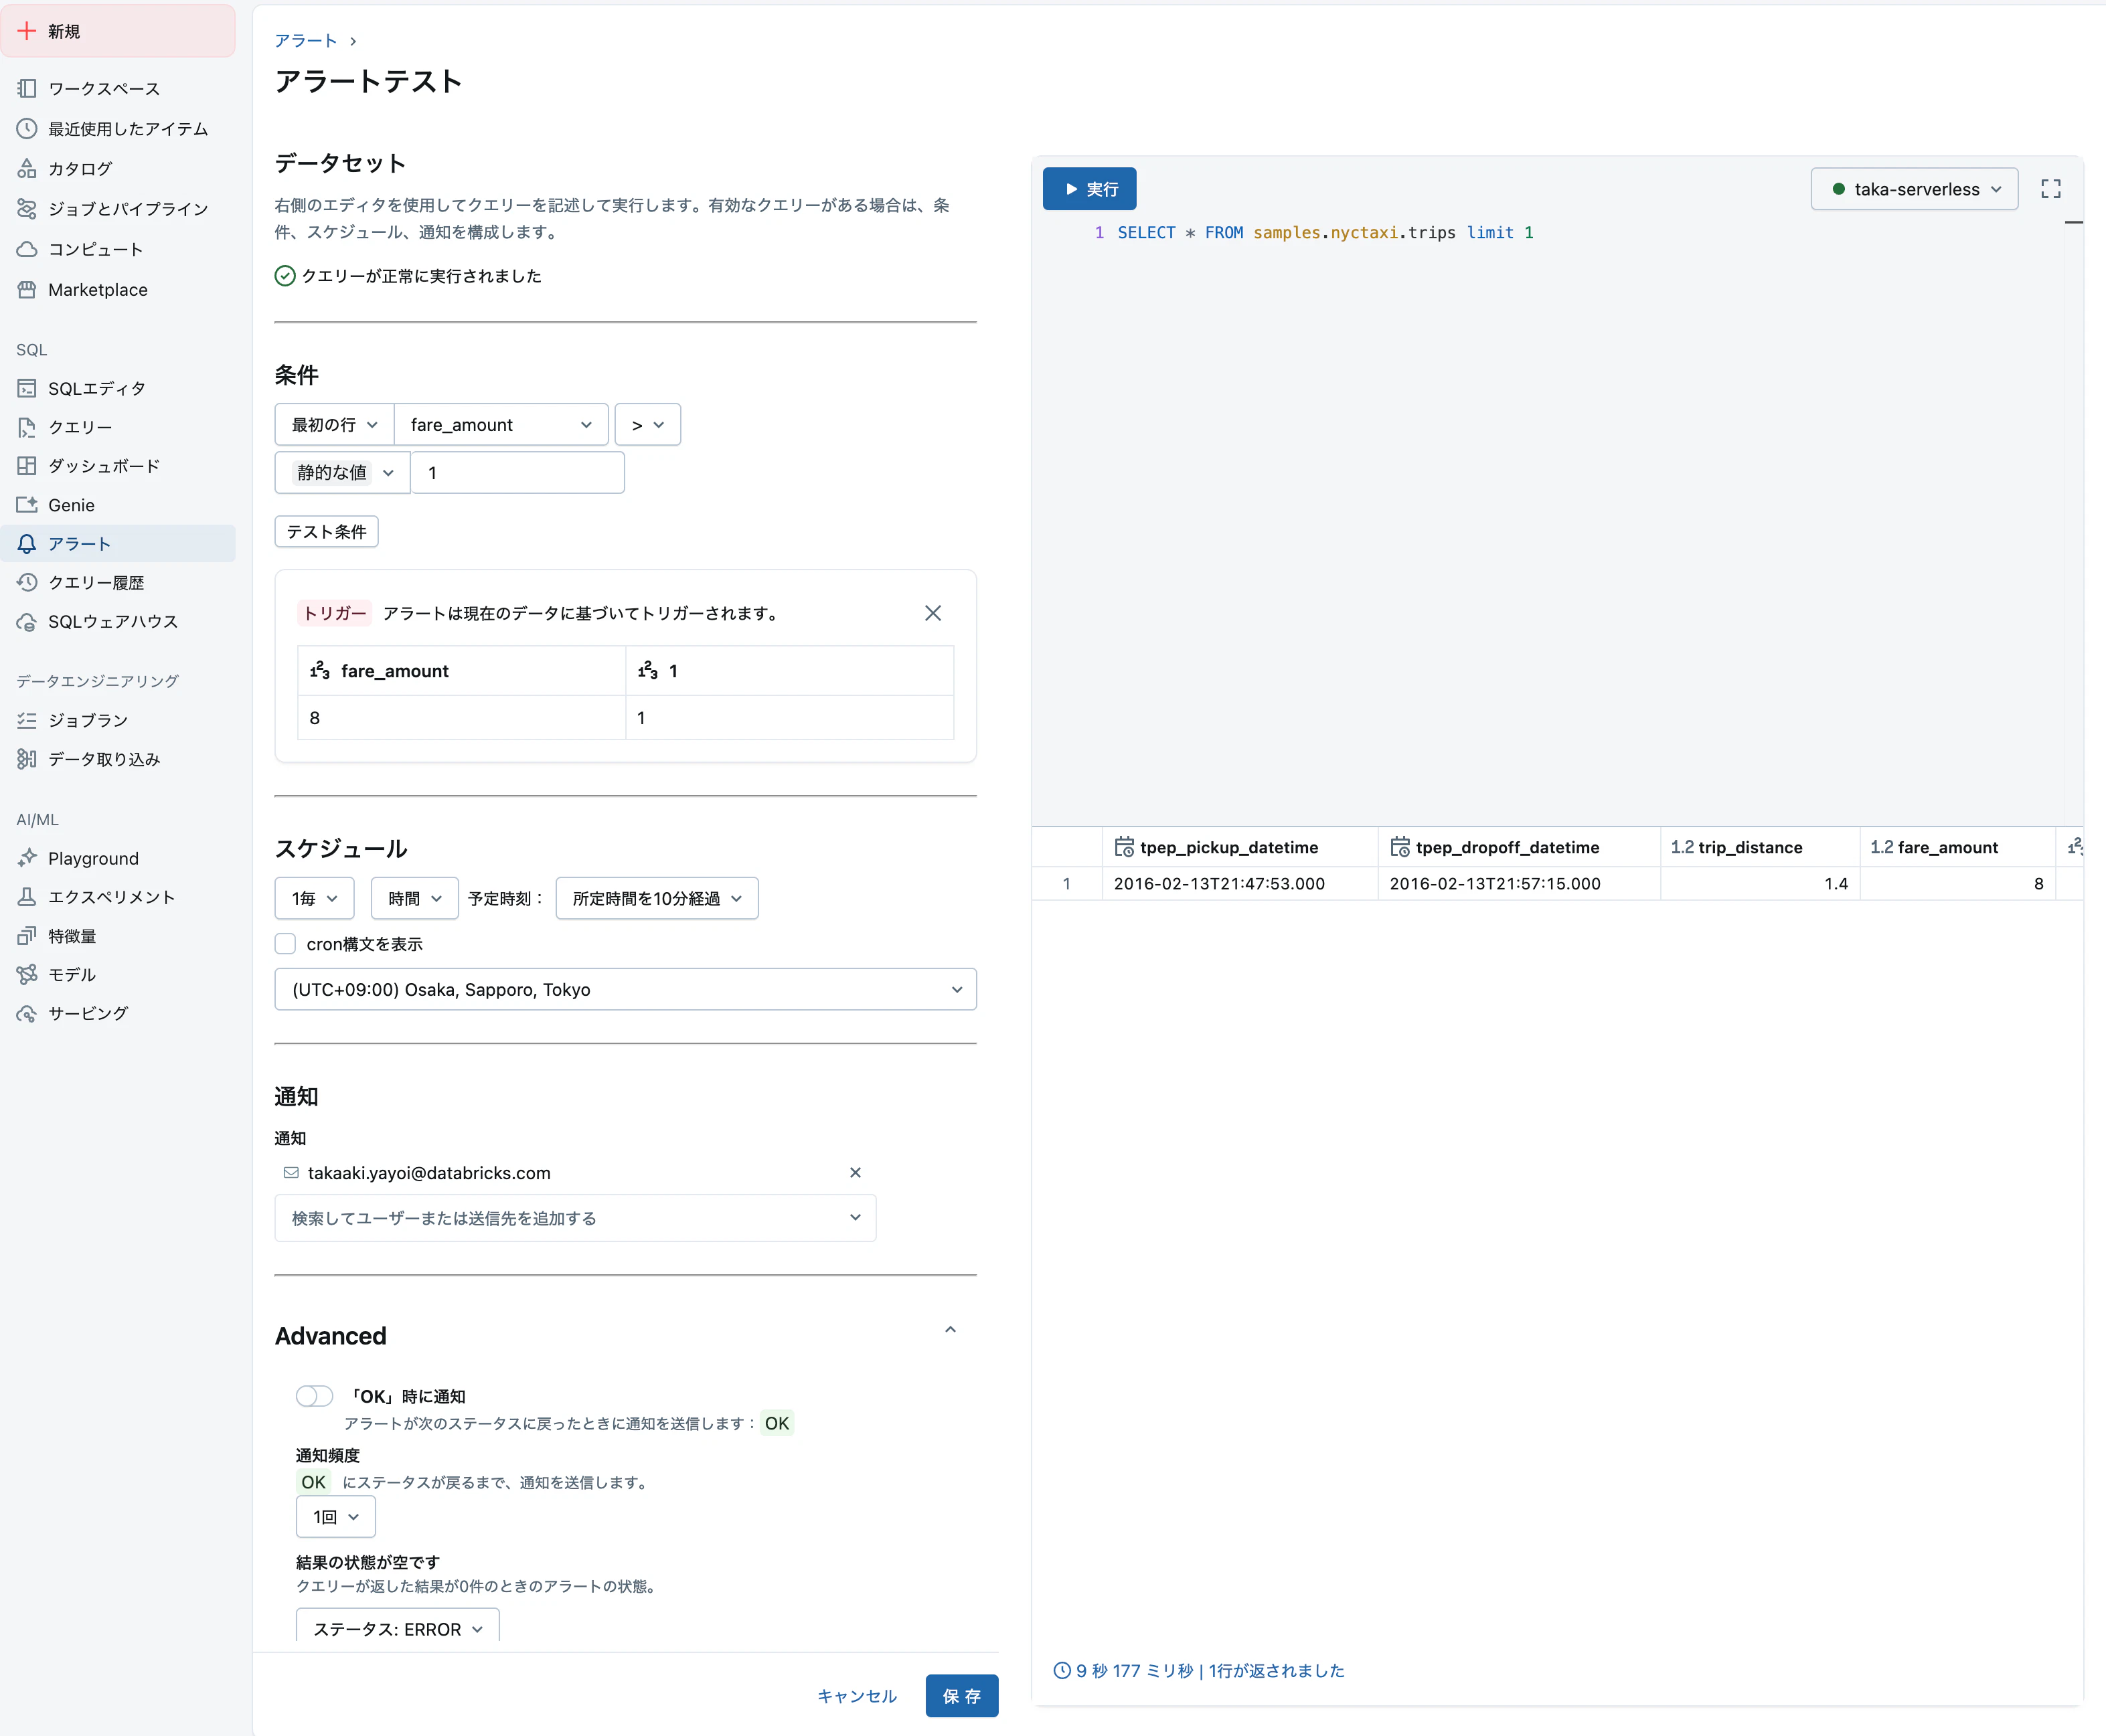Open the Marketplace sidebar item
The height and width of the screenshot is (1736, 2106).
[97, 290]
